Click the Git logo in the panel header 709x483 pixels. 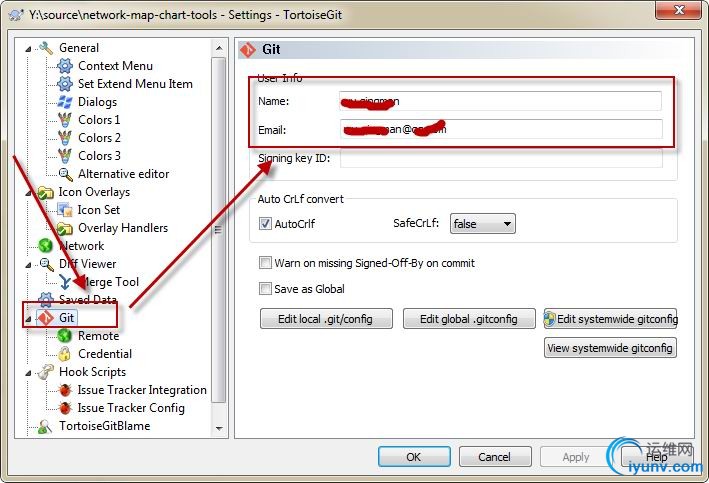[247, 50]
